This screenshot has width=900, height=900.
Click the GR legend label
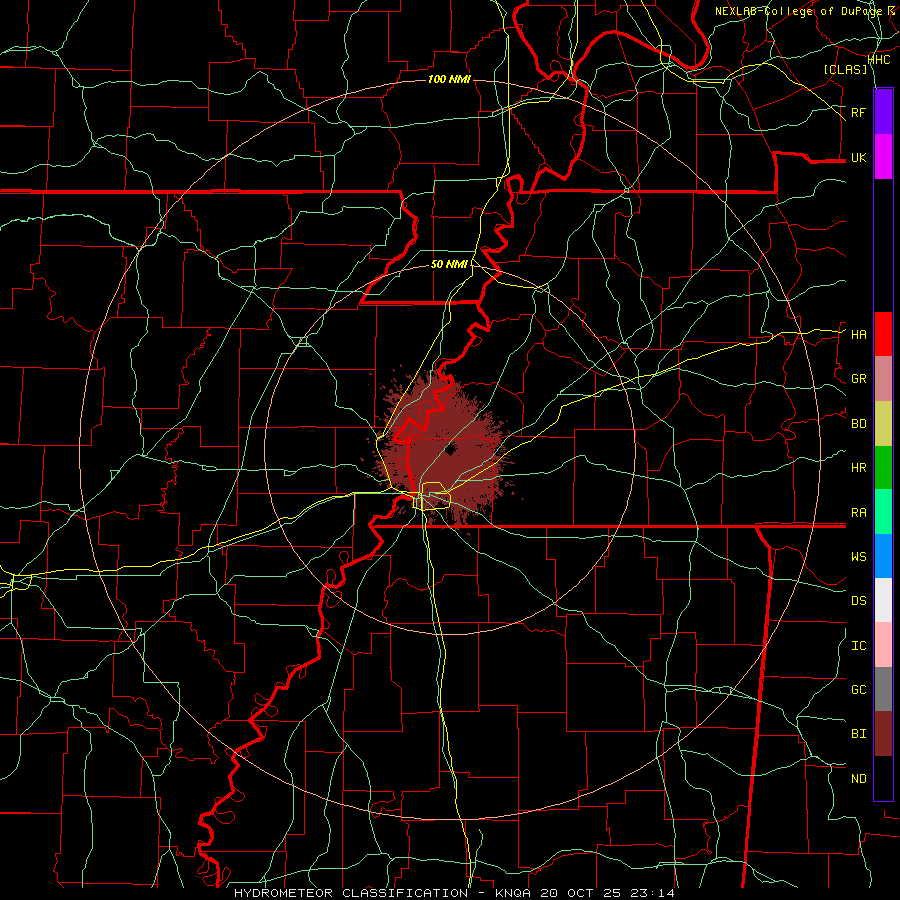(858, 379)
